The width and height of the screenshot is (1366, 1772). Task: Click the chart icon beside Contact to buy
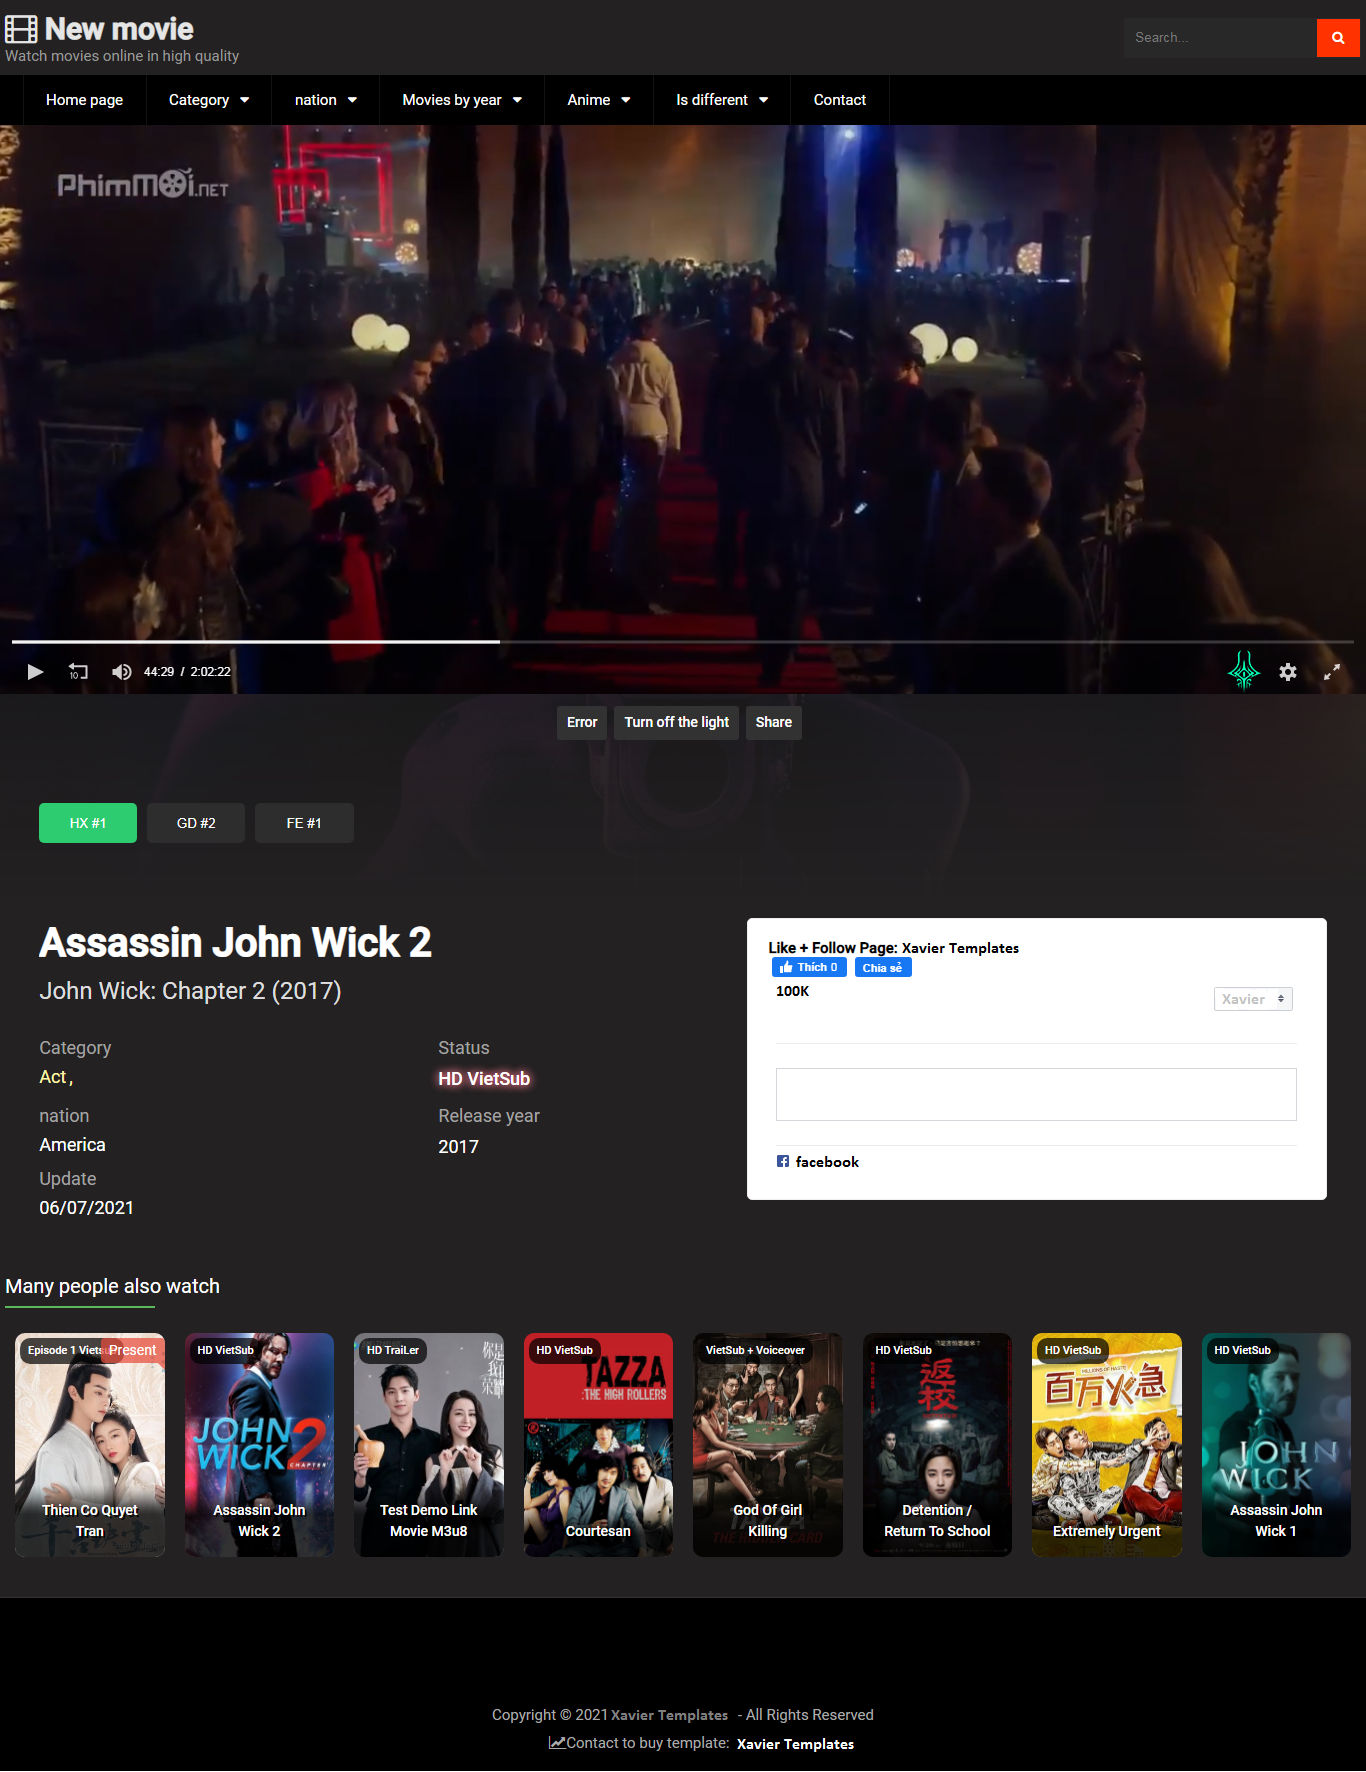click(x=557, y=1743)
